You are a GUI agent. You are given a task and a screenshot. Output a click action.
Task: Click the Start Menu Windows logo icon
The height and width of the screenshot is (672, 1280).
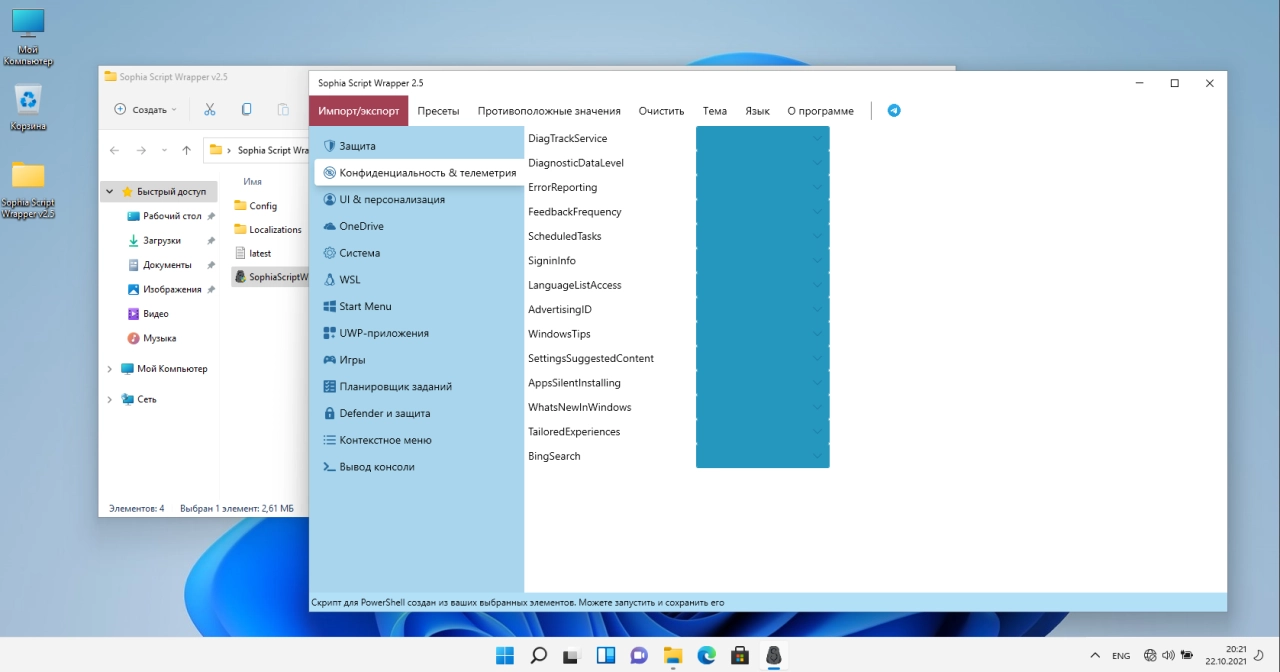pos(330,307)
